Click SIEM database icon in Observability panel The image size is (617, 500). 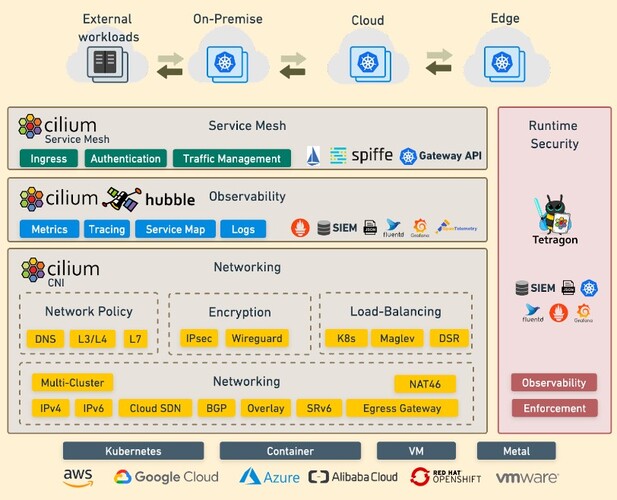(x=323, y=228)
